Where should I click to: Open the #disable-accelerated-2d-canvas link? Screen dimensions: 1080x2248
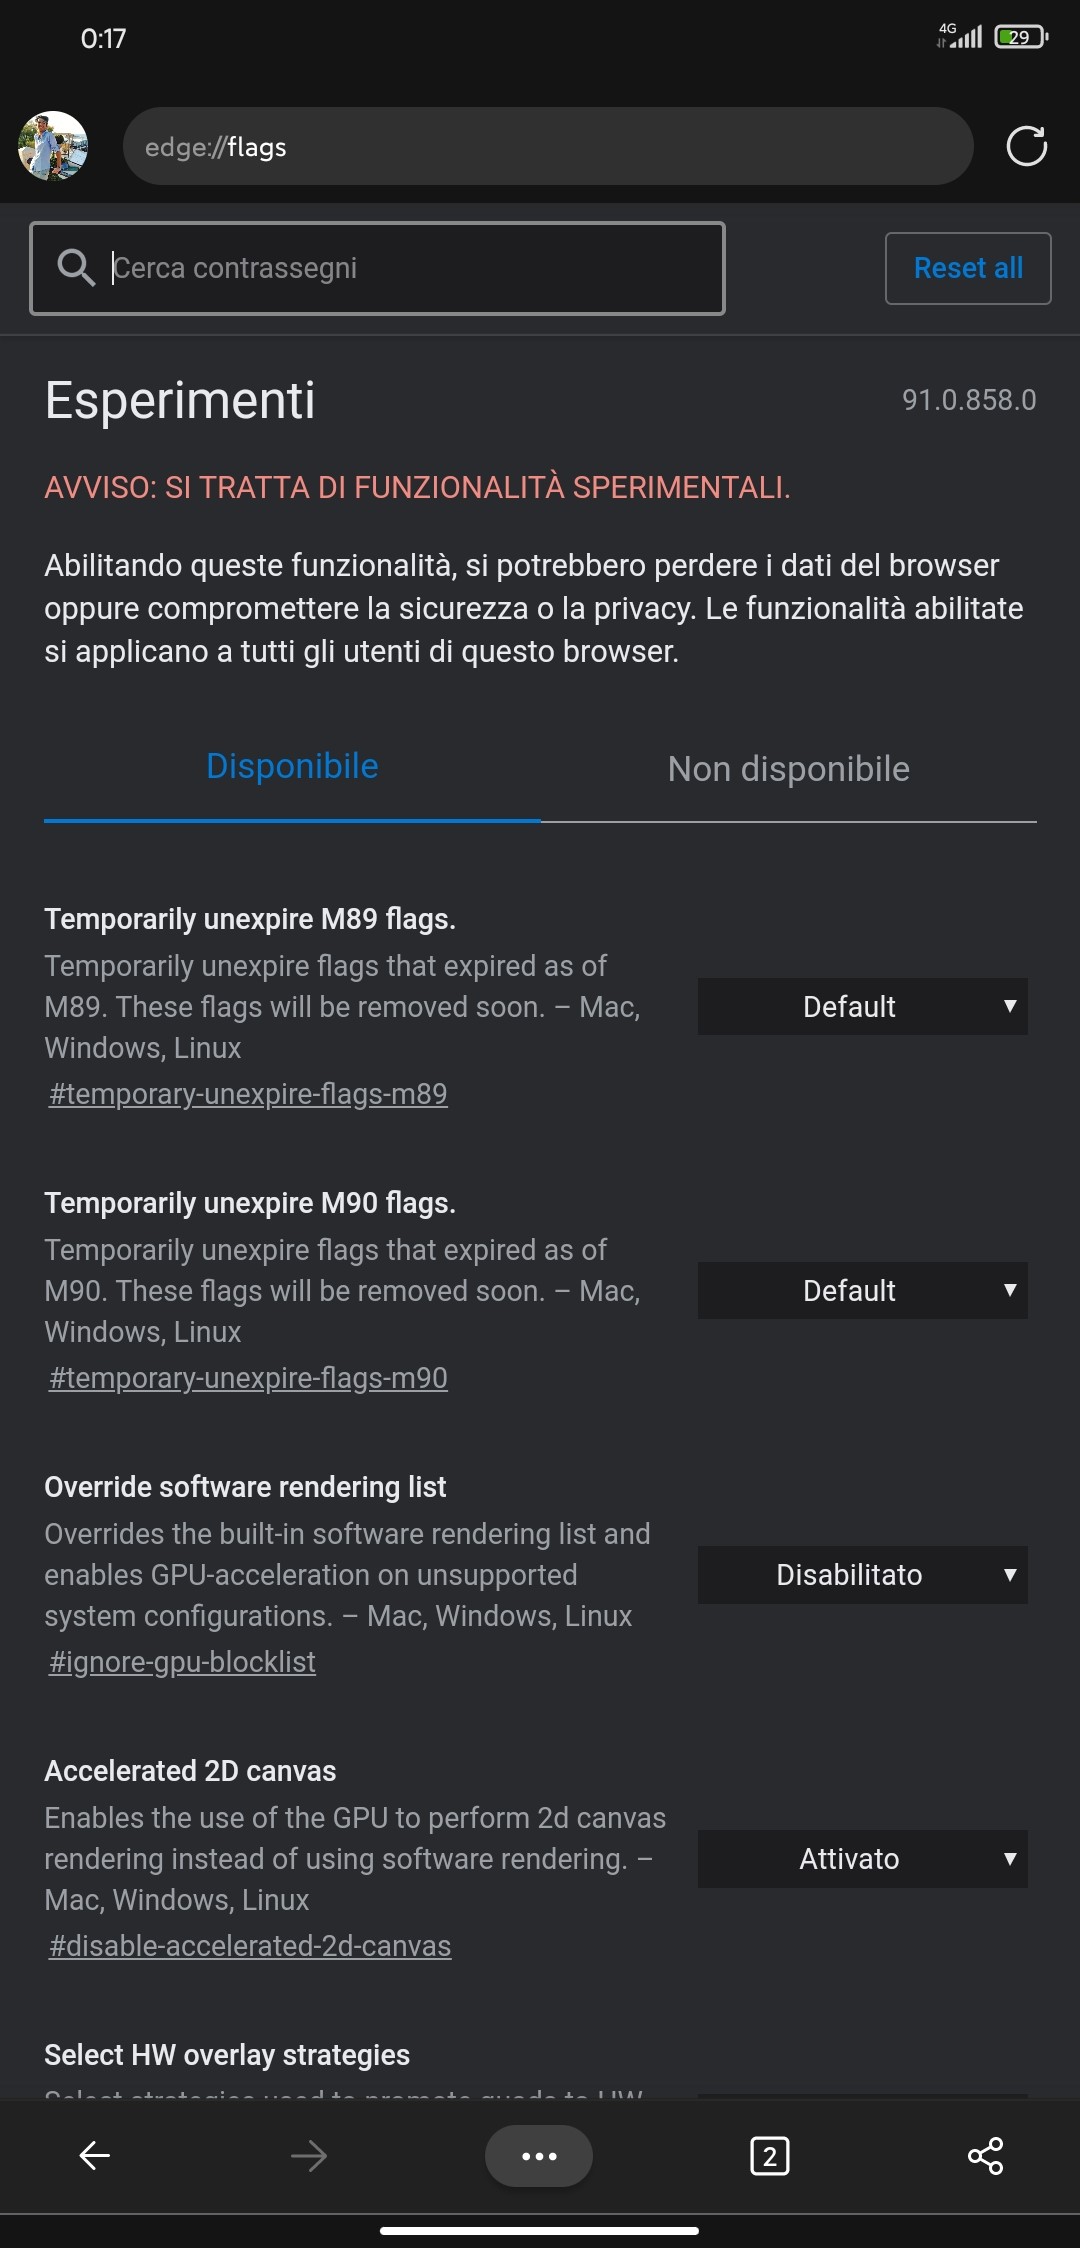[x=250, y=1946]
